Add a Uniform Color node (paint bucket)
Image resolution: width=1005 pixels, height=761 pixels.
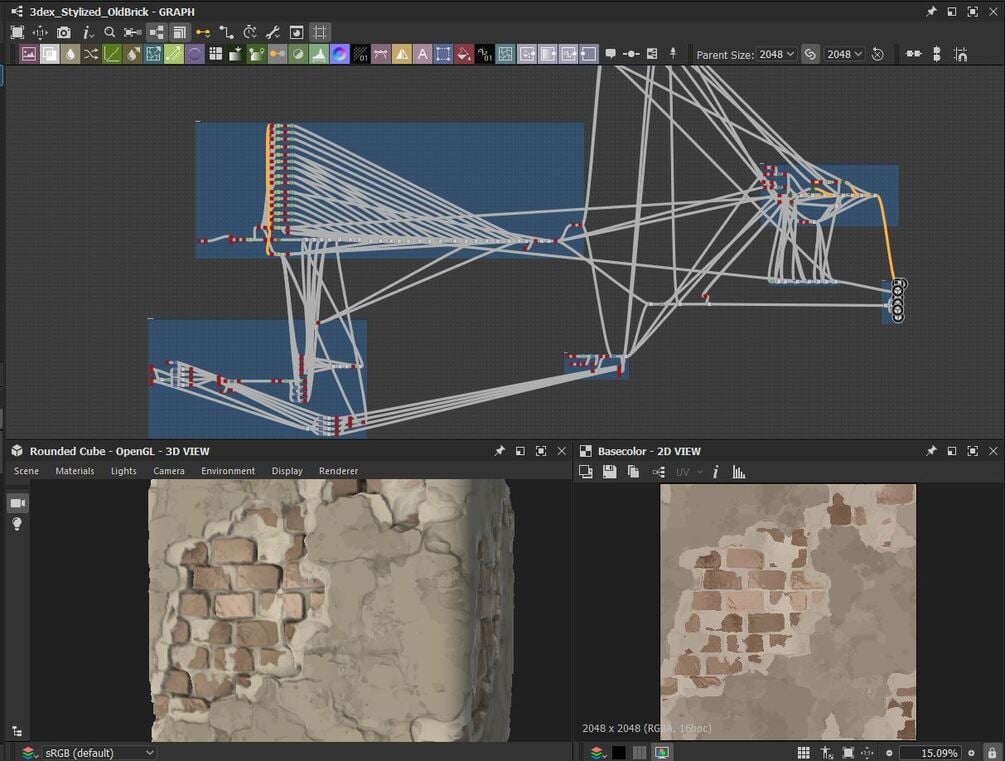click(x=463, y=54)
